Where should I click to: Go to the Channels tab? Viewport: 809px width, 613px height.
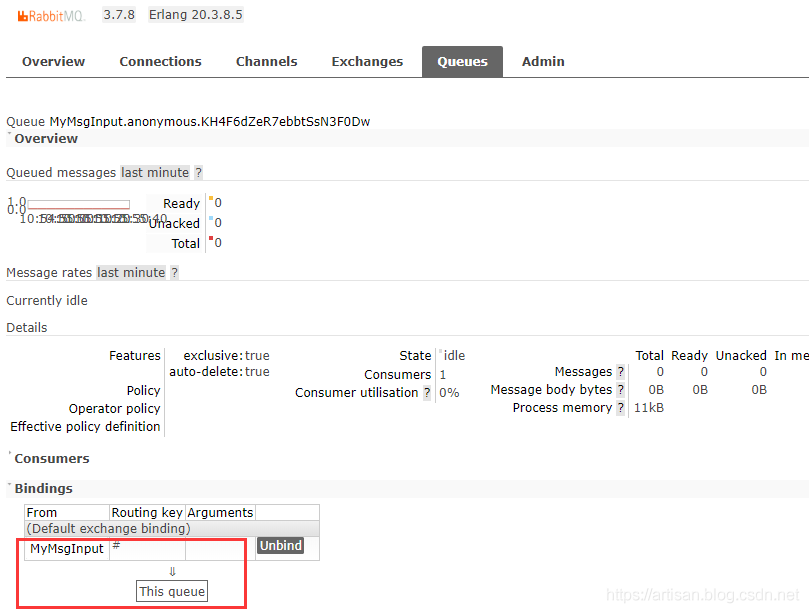pos(266,62)
